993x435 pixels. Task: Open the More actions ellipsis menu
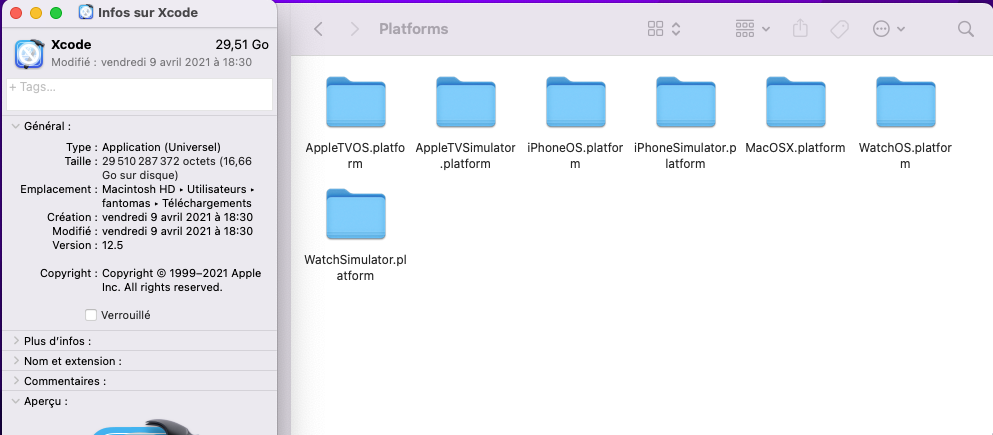pyautogui.click(x=889, y=29)
